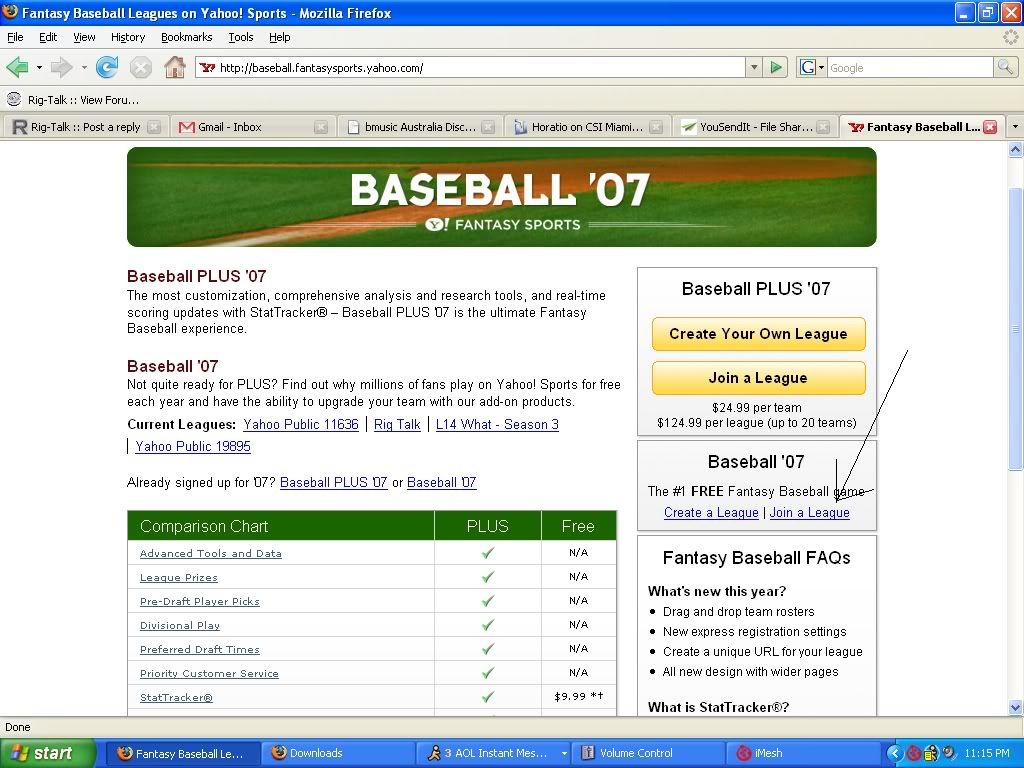Click the Create Your Own League button
The height and width of the screenshot is (768, 1024).
tap(758, 334)
